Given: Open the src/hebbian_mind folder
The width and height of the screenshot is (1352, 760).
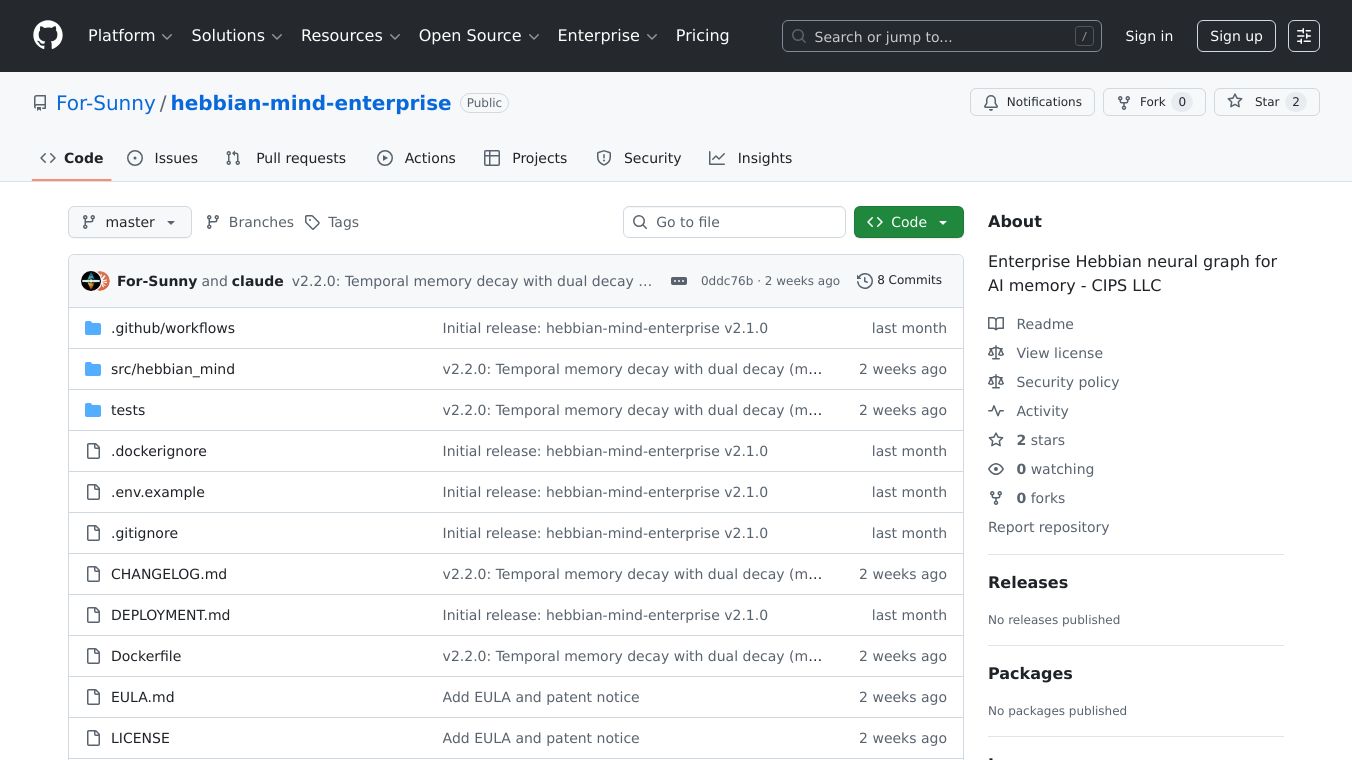Looking at the screenshot, I should click(173, 369).
